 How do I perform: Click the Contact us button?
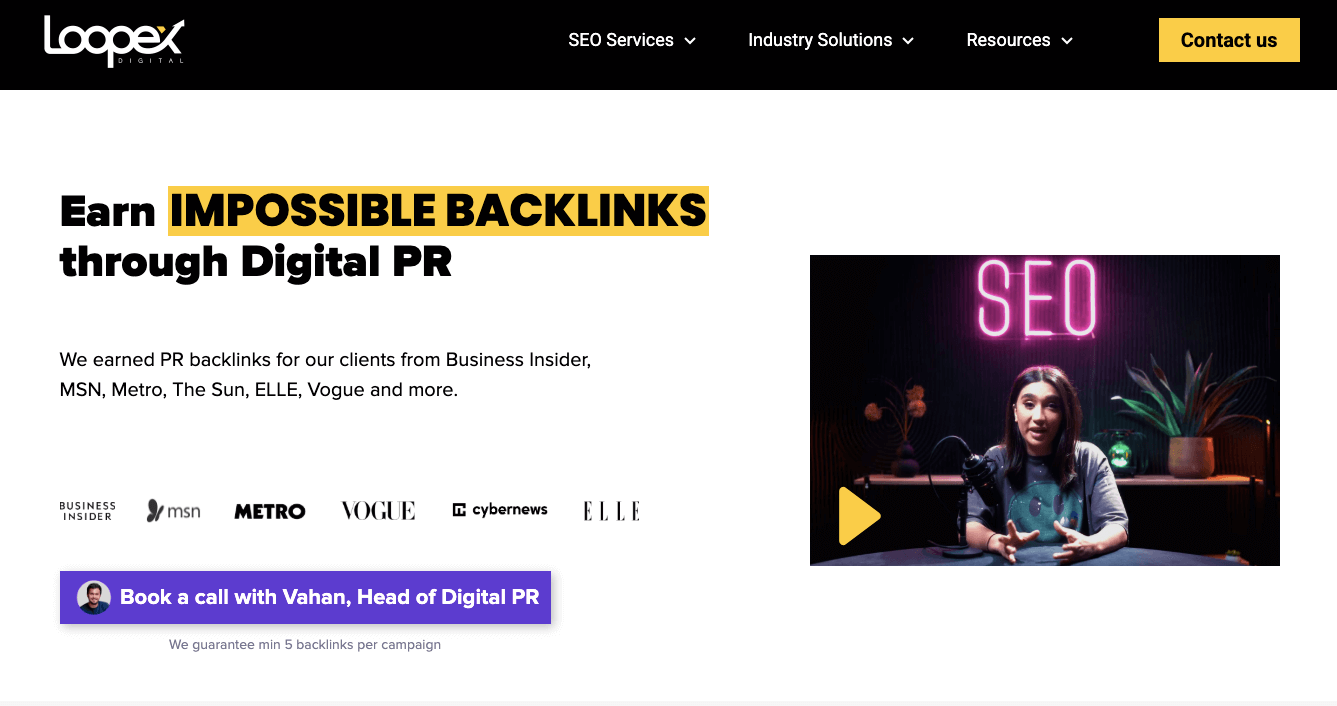click(1229, 40)
